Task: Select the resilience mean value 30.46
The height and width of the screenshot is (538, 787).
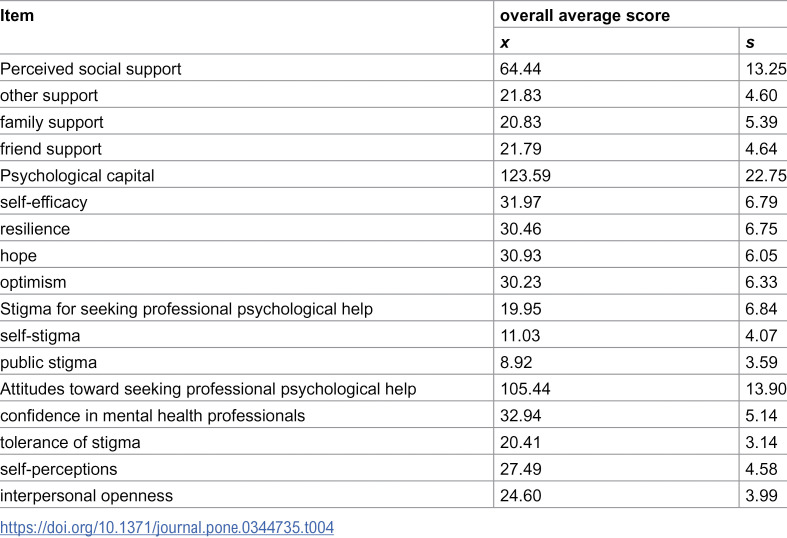Action: [x=520, y=229]
